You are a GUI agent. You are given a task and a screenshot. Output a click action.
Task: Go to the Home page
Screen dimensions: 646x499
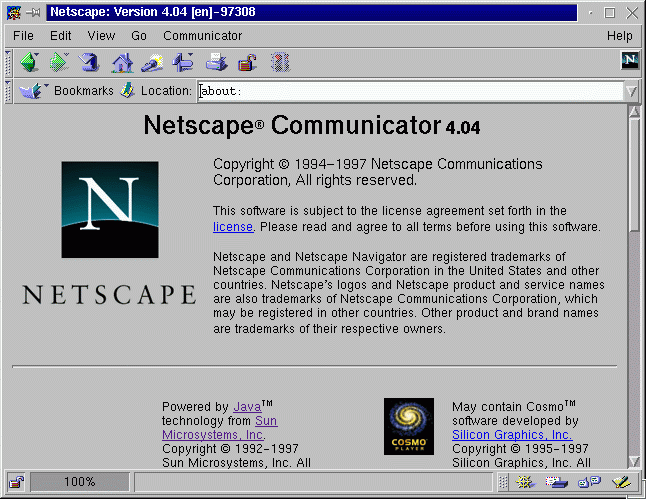click(x=122, y=63)
